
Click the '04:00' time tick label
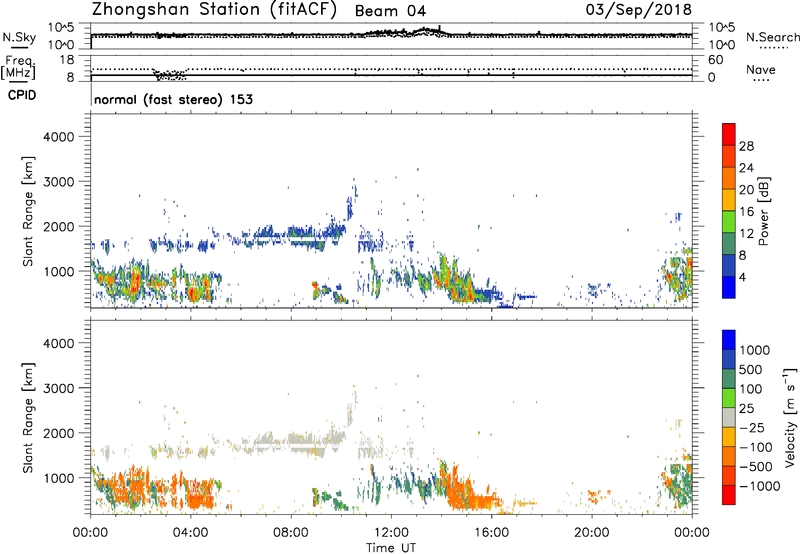click(191, 533)
